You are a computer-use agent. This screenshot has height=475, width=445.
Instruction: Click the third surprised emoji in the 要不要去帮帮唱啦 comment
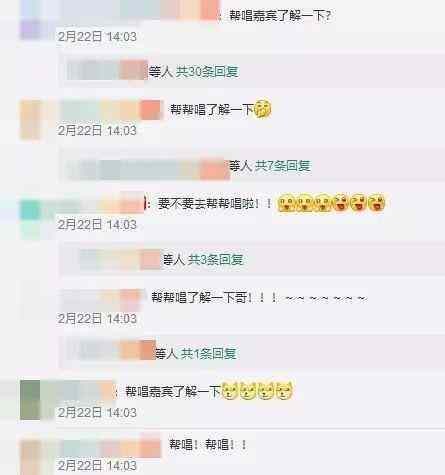[x=323, y=203]
